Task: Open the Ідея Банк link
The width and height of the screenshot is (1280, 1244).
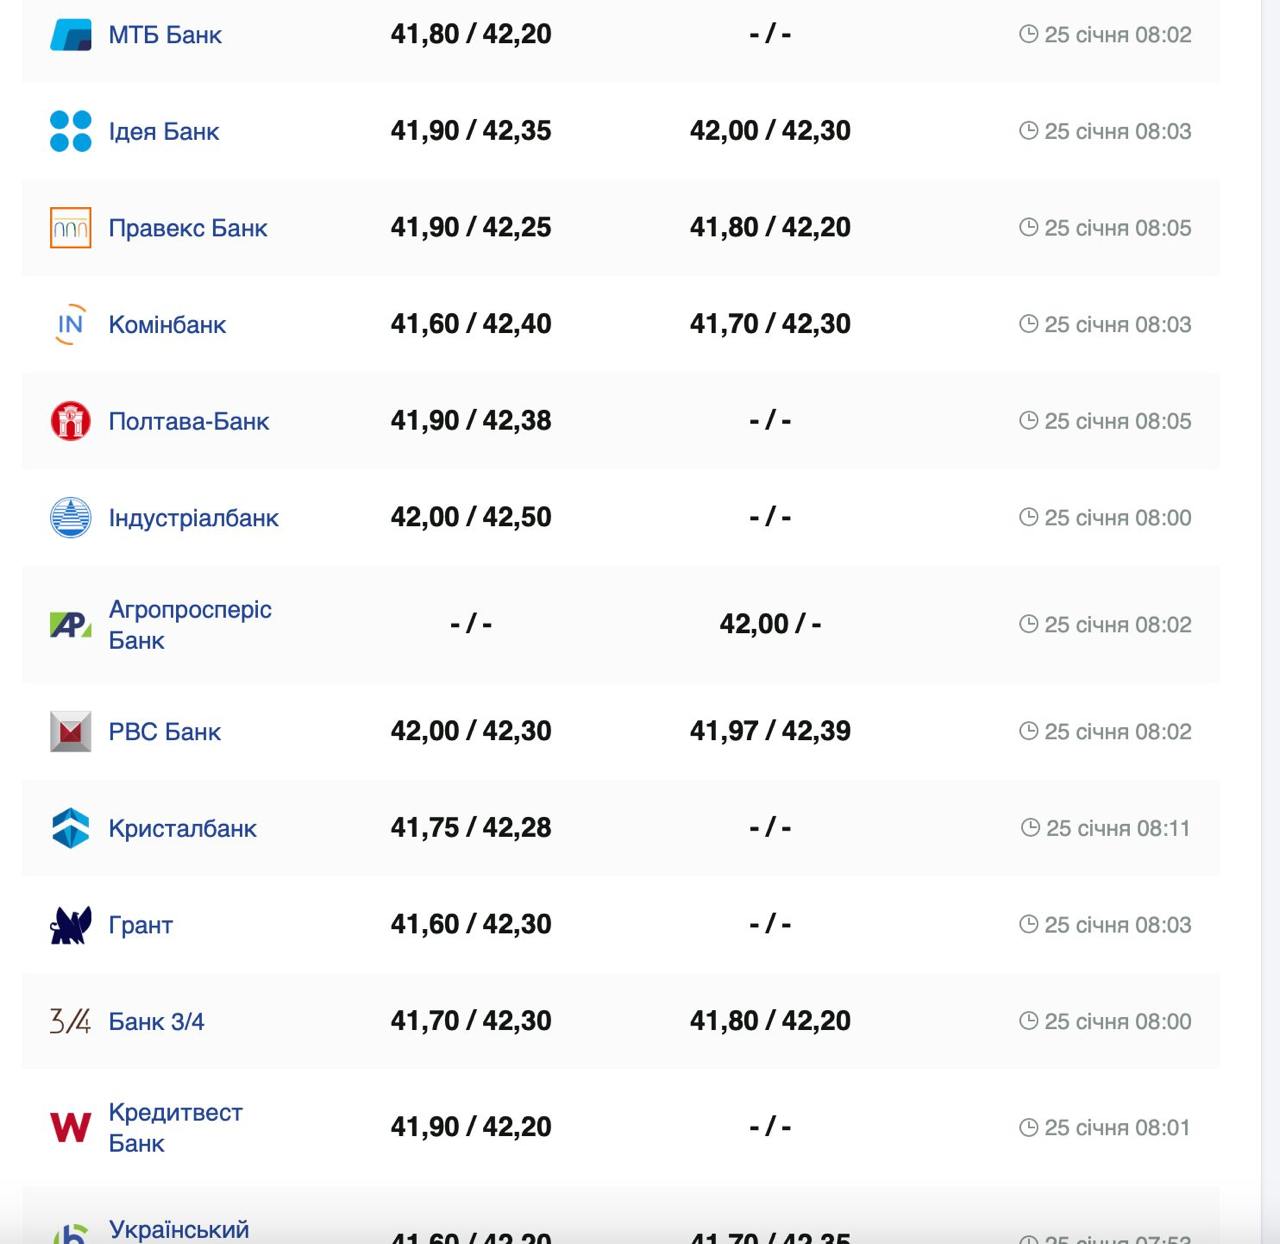Action: tap(163, 131)
